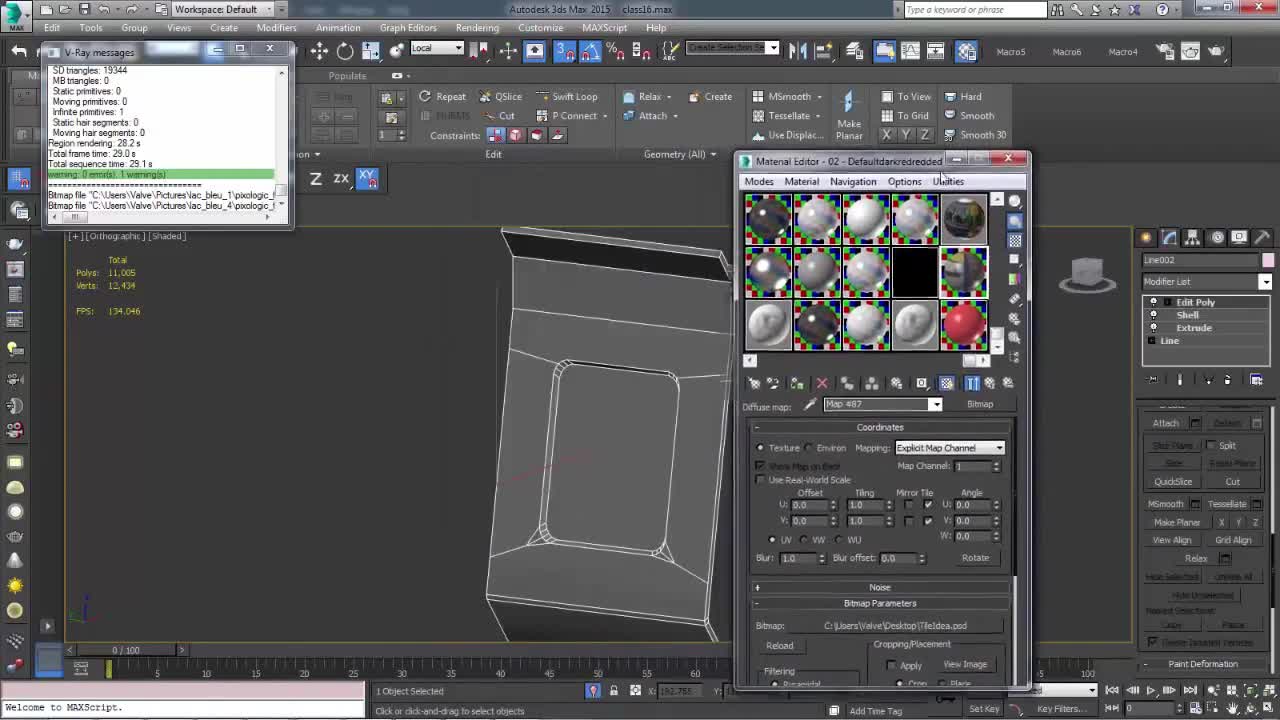Toggle Show Shaded Material in Viewport

947,383
